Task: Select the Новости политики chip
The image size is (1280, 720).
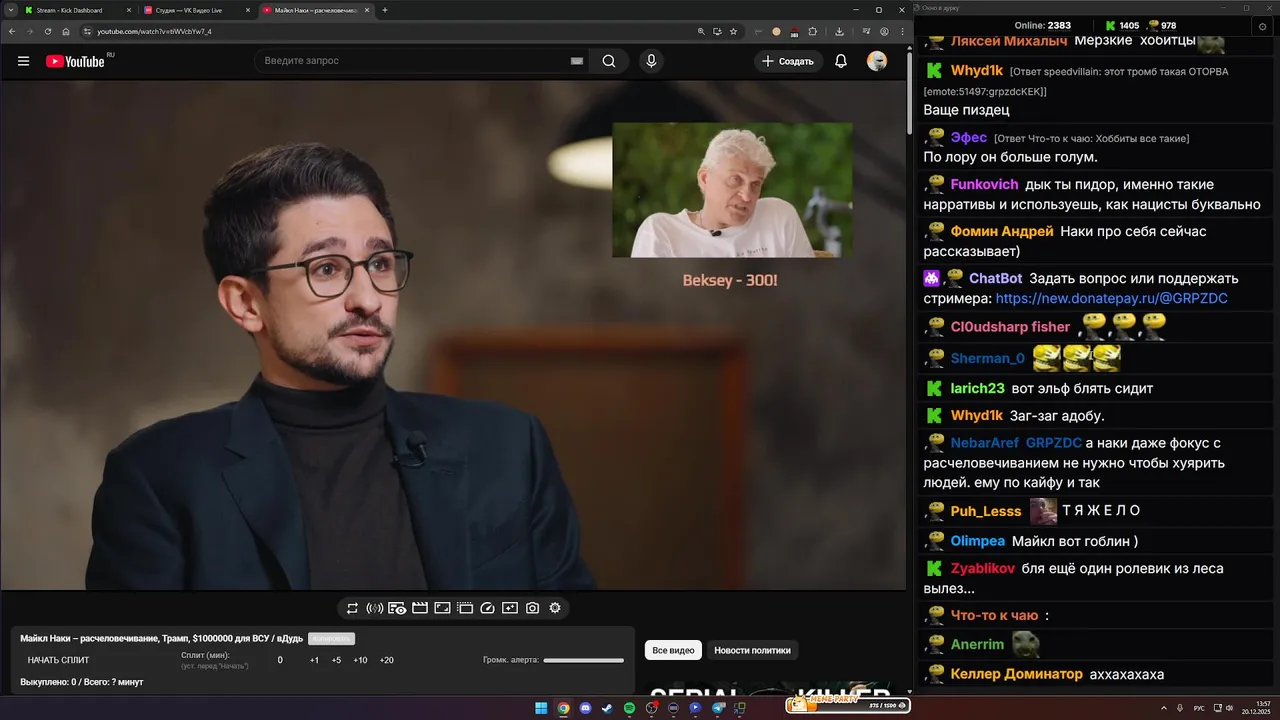Action: click(752, 650)
